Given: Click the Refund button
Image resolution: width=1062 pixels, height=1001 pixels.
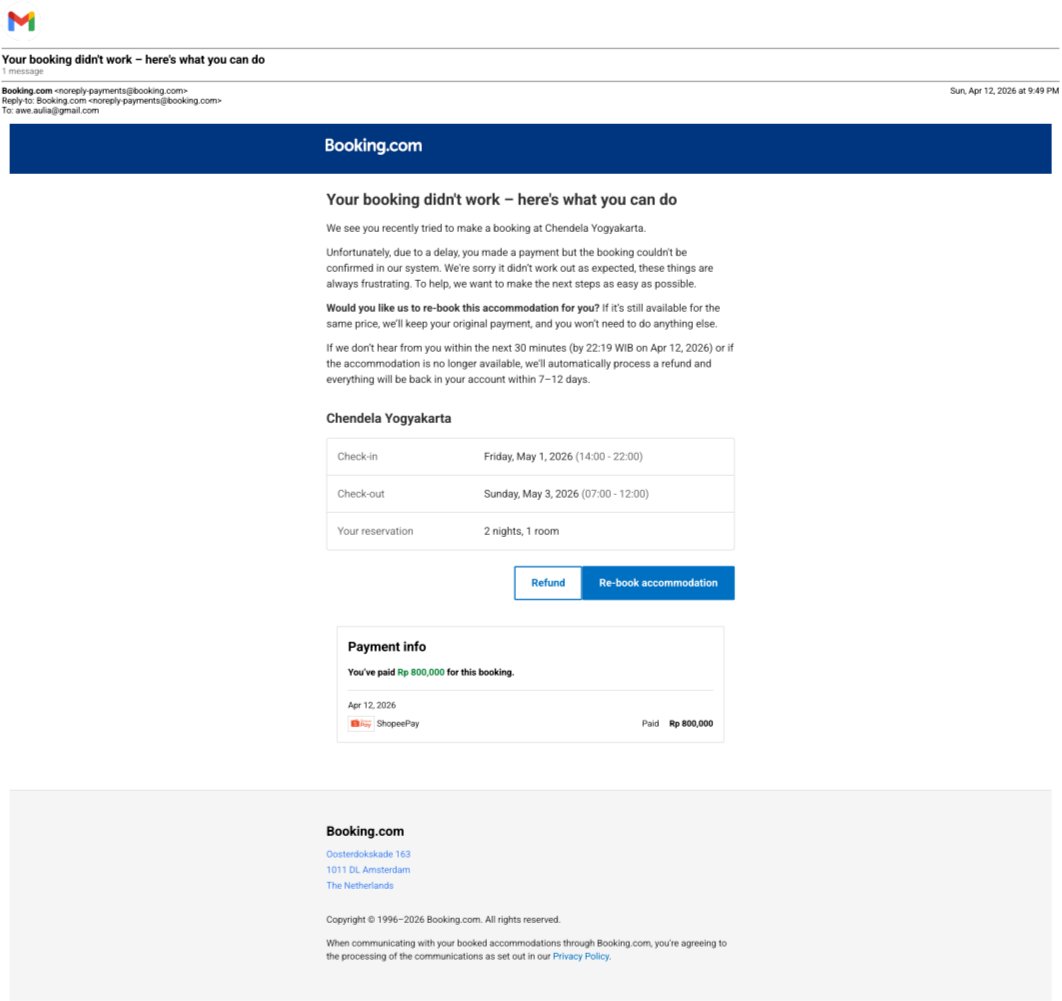Looking at the screenshot, I should point(547,582).
